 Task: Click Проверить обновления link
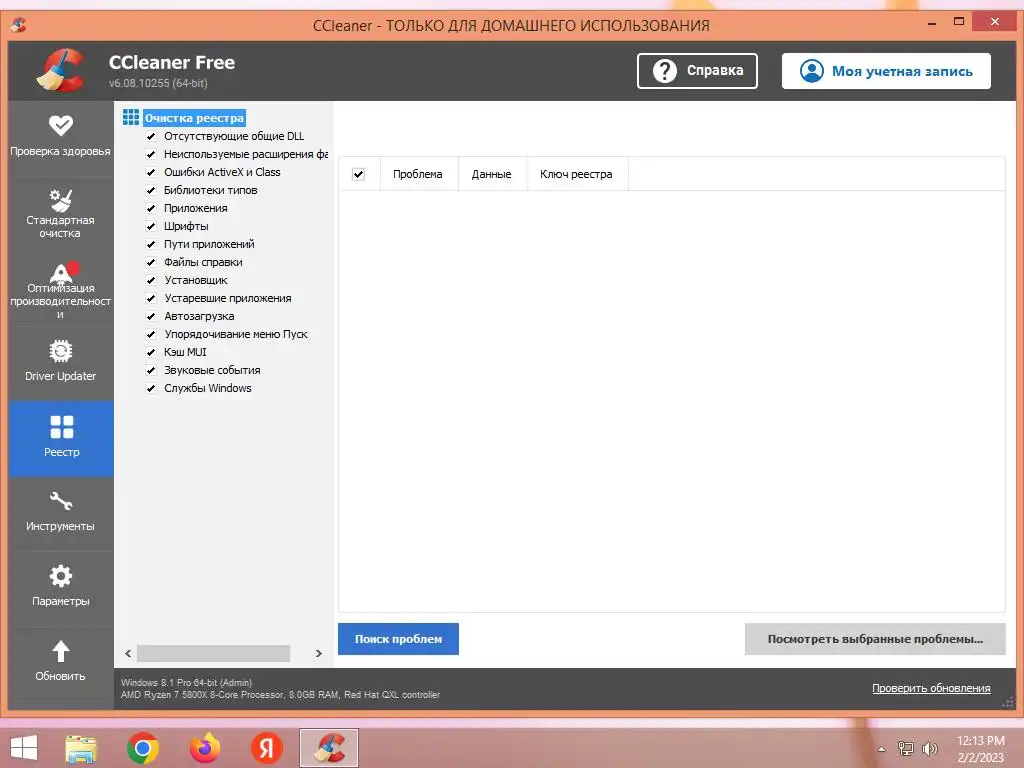[931, 688]
